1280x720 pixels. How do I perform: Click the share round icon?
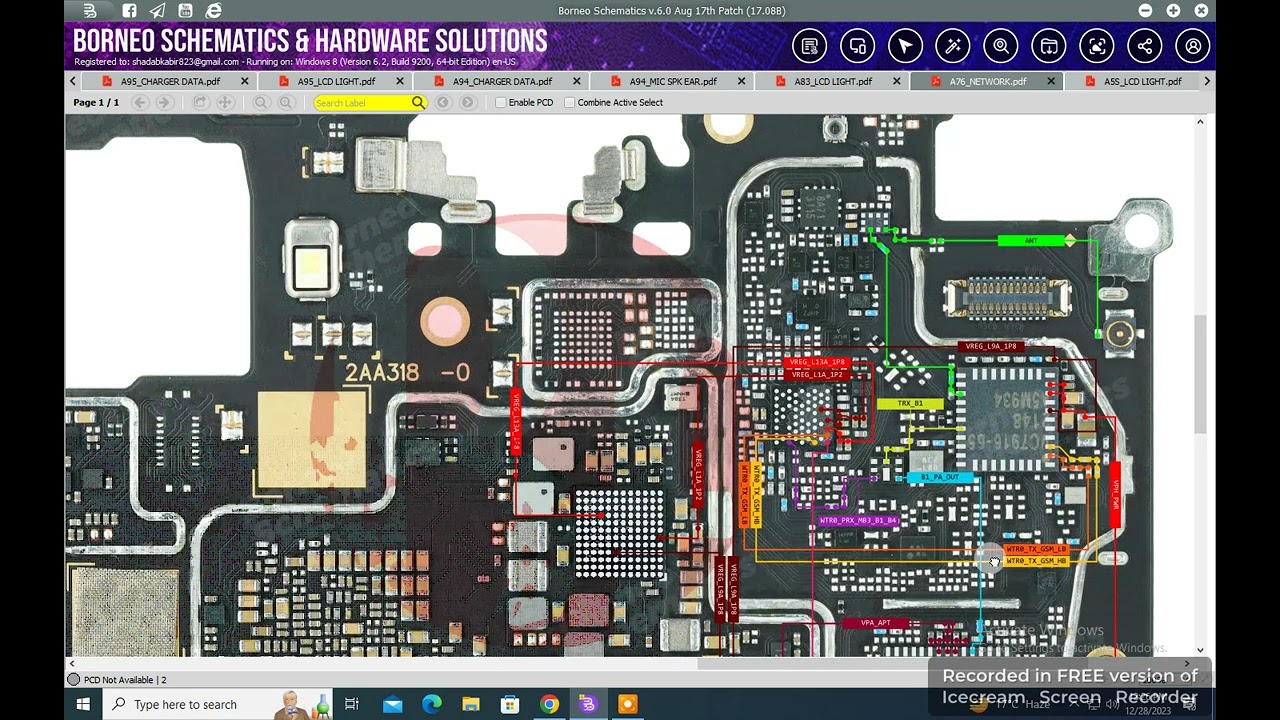click(x=1145, y=46)
